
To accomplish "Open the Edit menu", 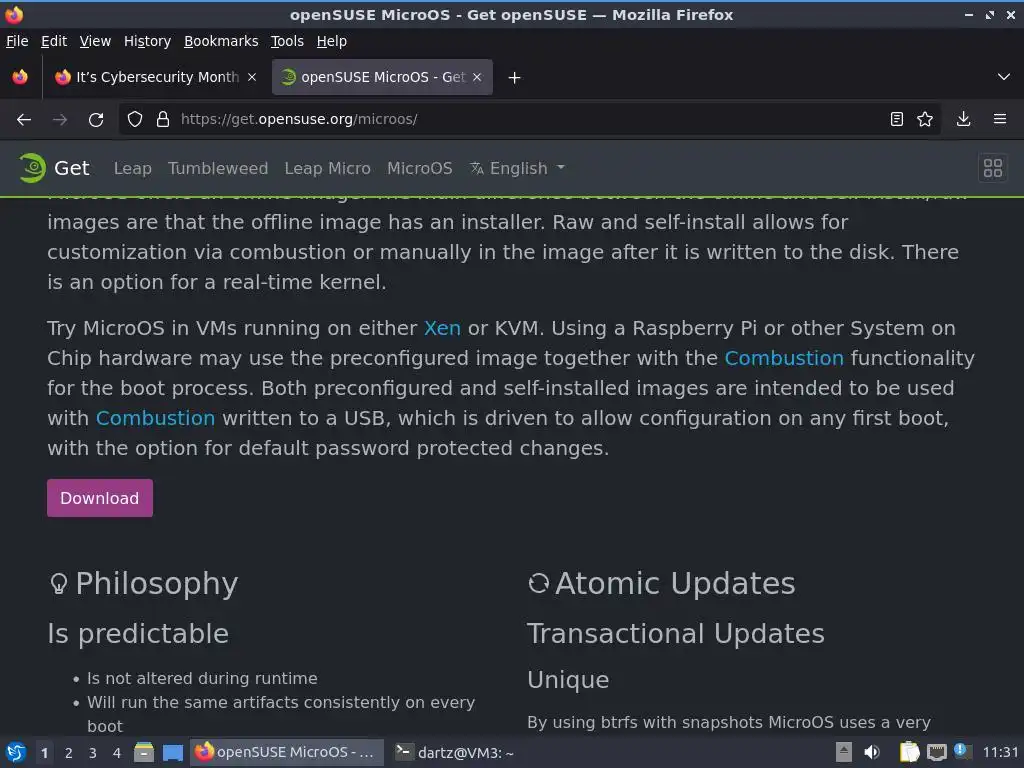I will tap(54, 41).
